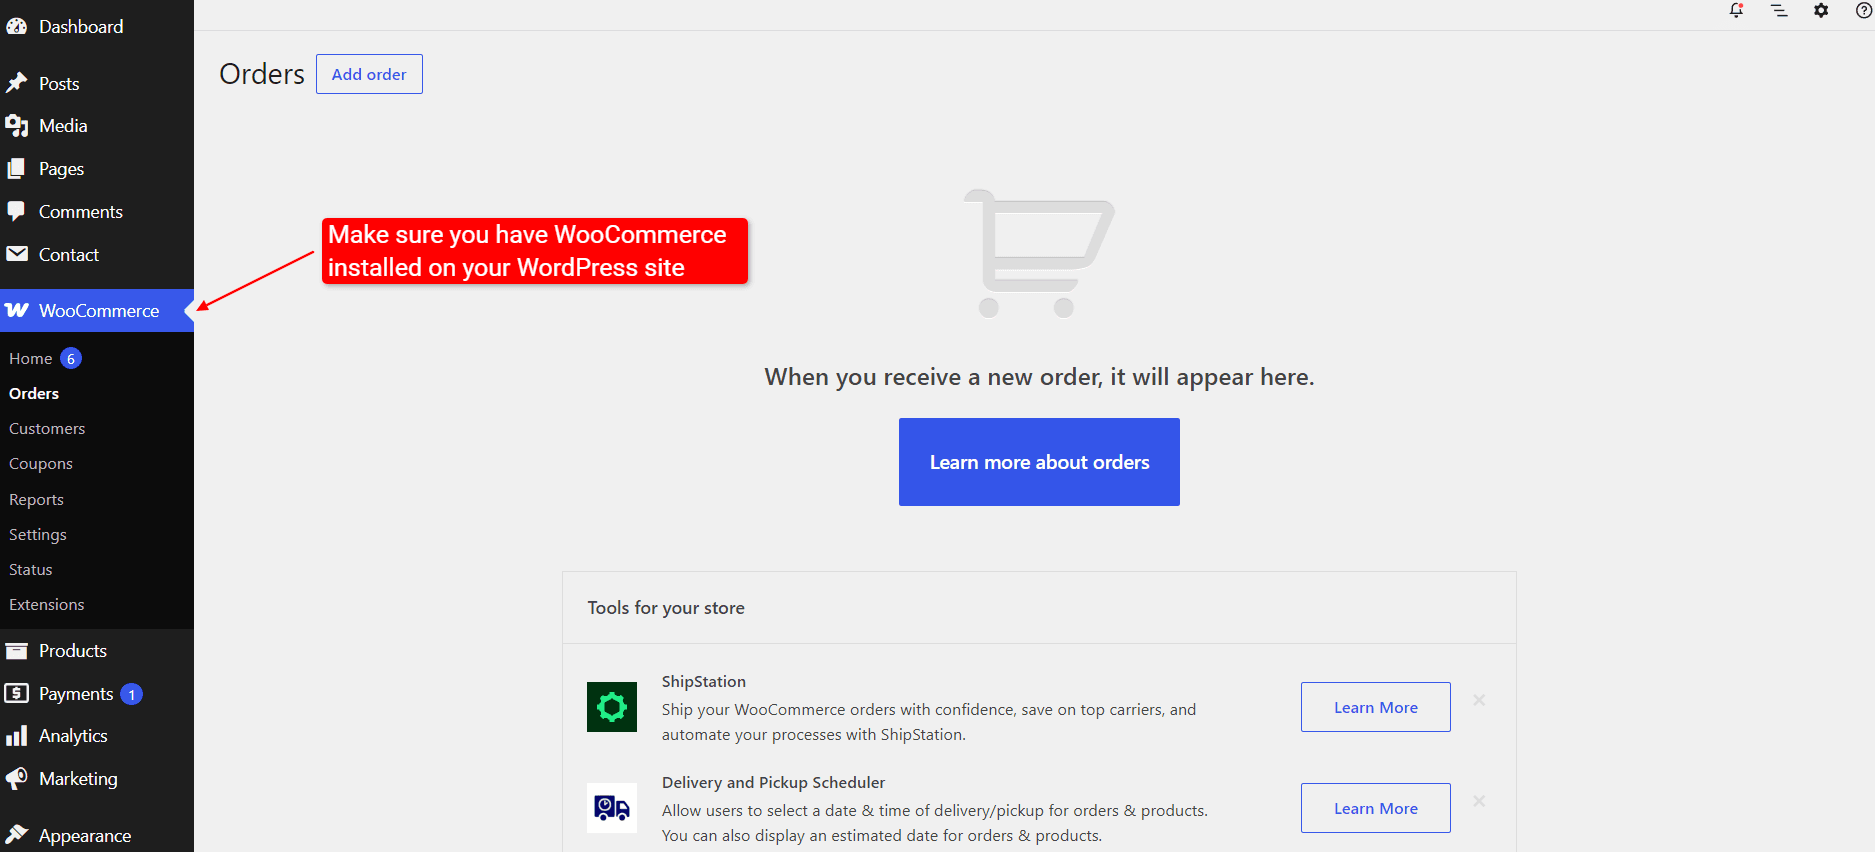Select the WooCommerce menu label

[99, 311]
